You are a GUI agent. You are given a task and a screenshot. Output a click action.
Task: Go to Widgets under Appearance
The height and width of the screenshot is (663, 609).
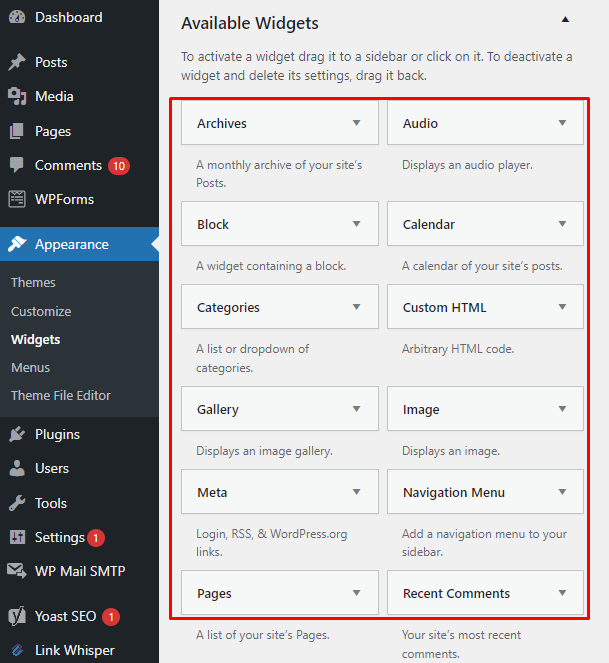pos(36,340)
